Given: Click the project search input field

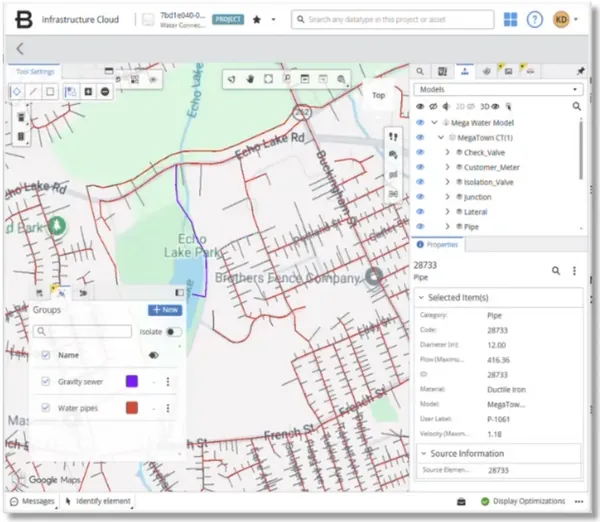Looking at the screenshot, I should coord(393,19).
